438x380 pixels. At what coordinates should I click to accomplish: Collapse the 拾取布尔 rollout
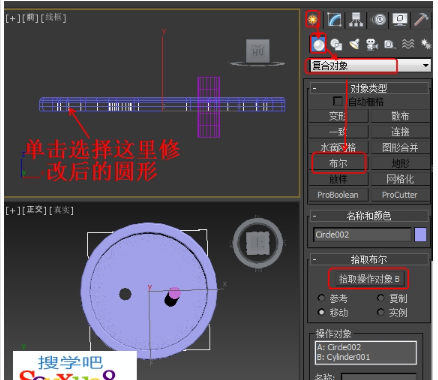369,259
